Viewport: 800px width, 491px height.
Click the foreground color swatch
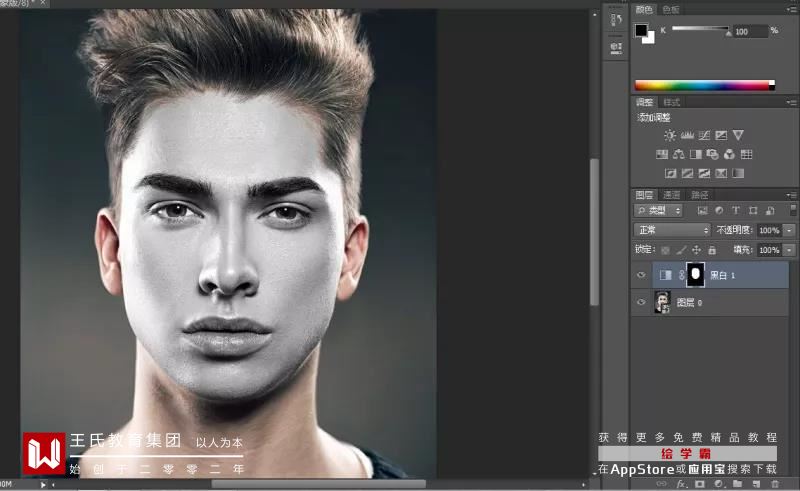tap(641, 30)
